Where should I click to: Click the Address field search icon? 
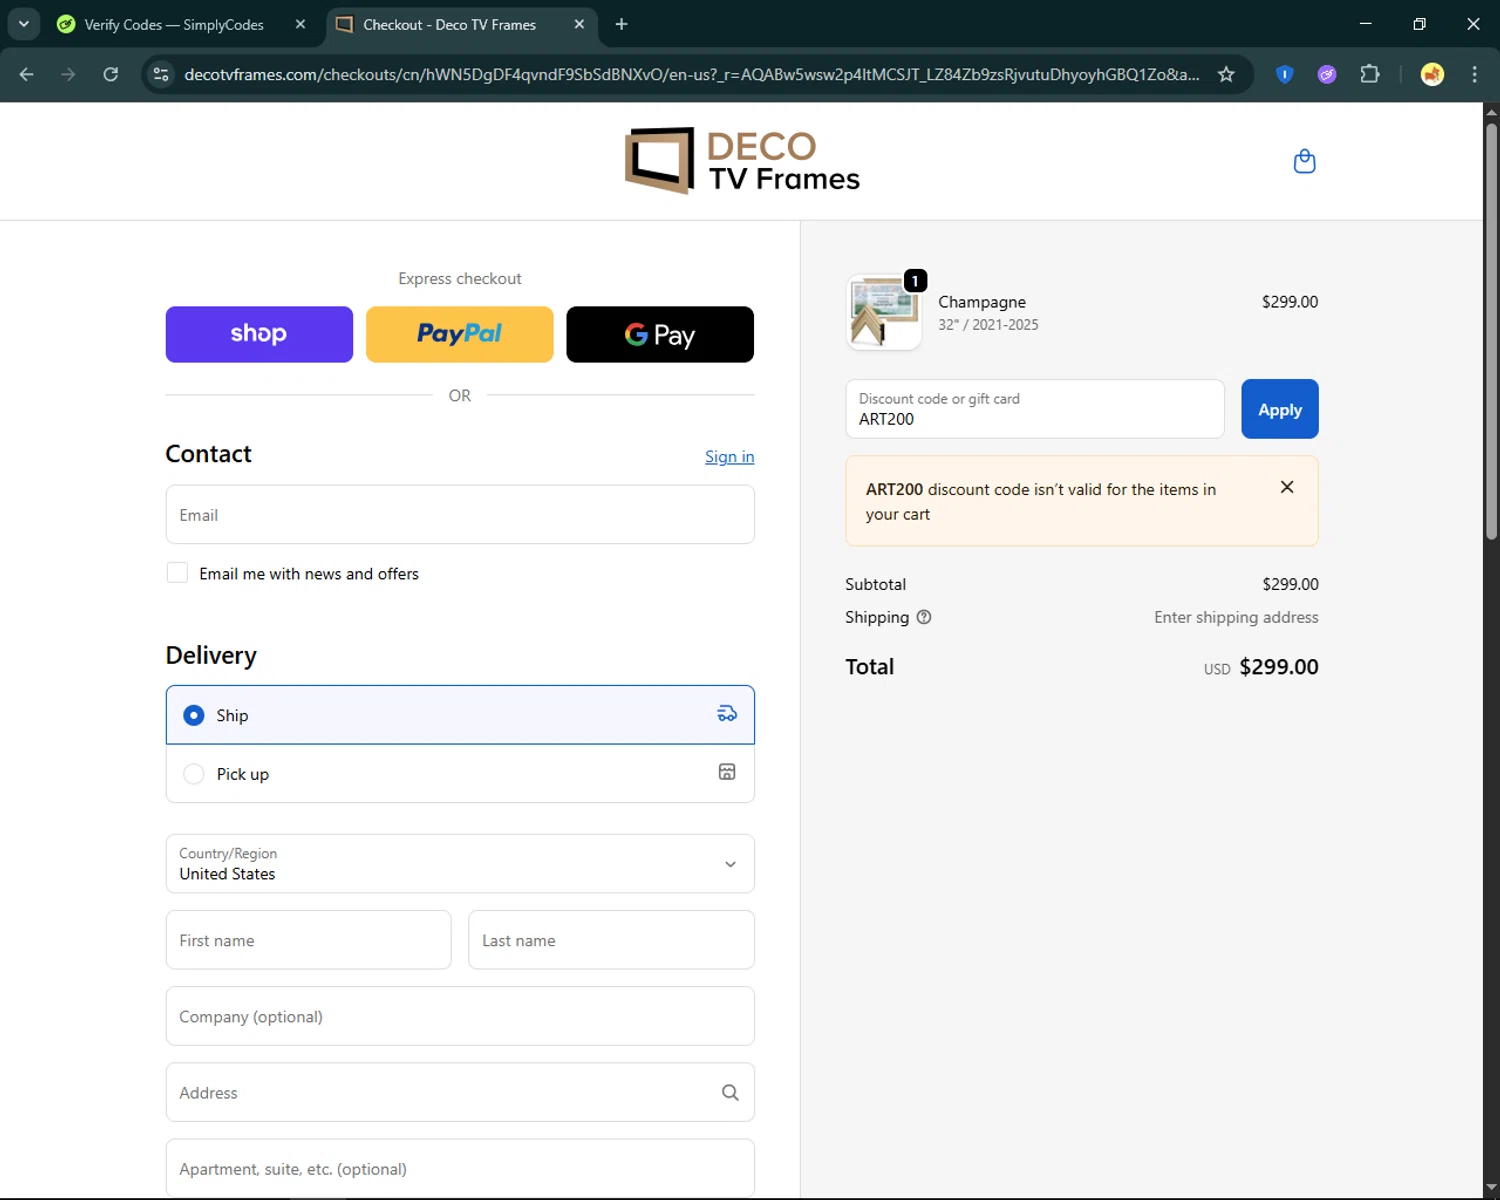point(730,1093)
